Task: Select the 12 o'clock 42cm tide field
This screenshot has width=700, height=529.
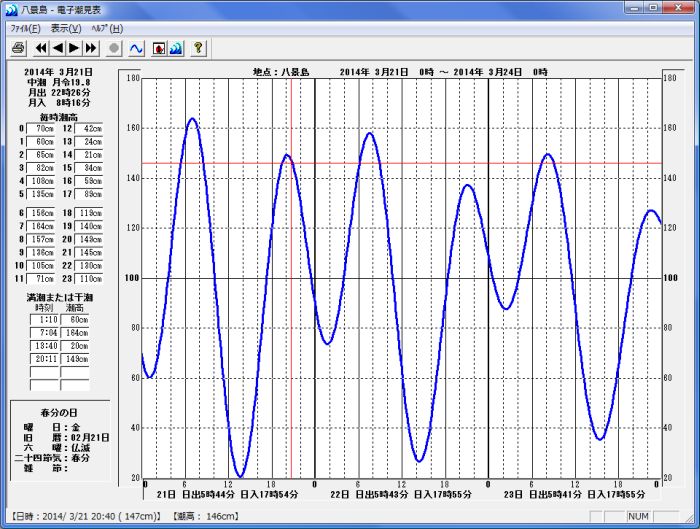Action: [x=92, y=128]
